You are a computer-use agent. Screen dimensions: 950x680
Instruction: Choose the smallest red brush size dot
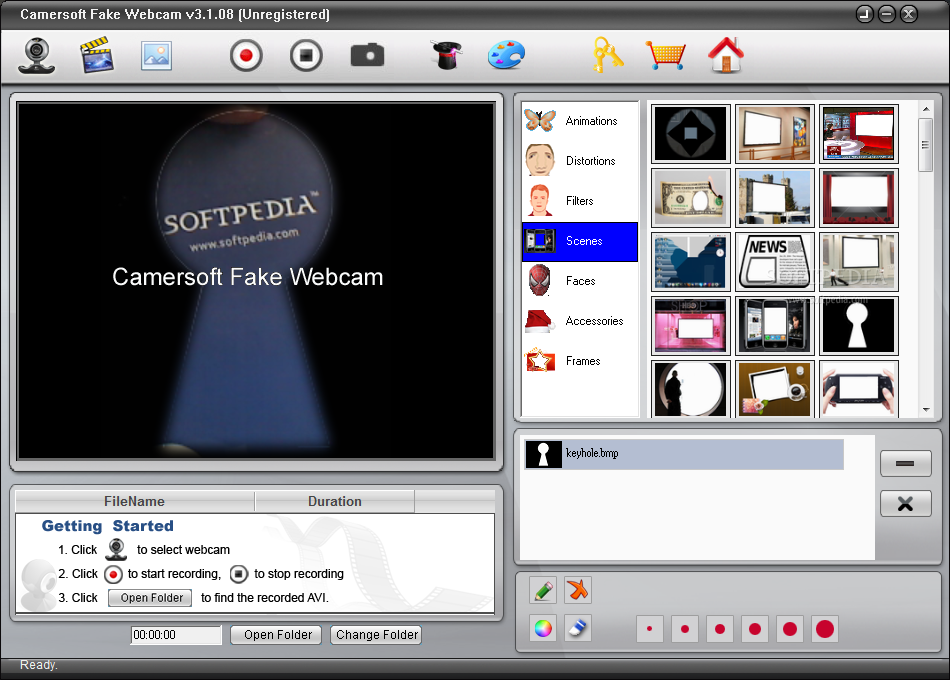coord(649,629)
